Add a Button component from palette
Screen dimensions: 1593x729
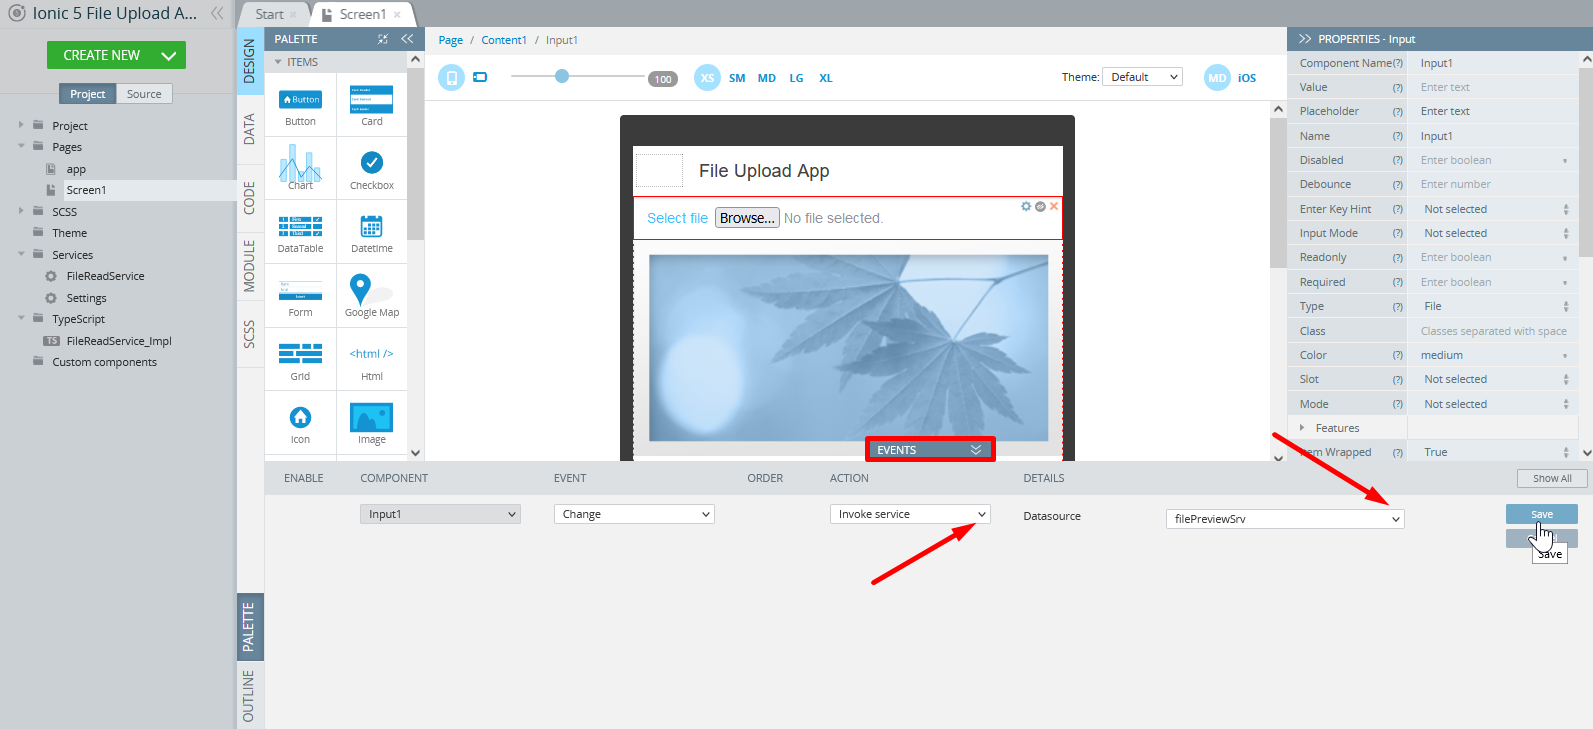(300, 106)
